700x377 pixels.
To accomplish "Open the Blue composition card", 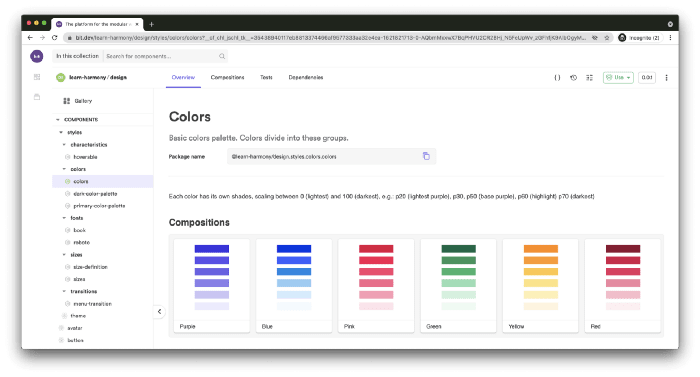I will tap(294, 286).
